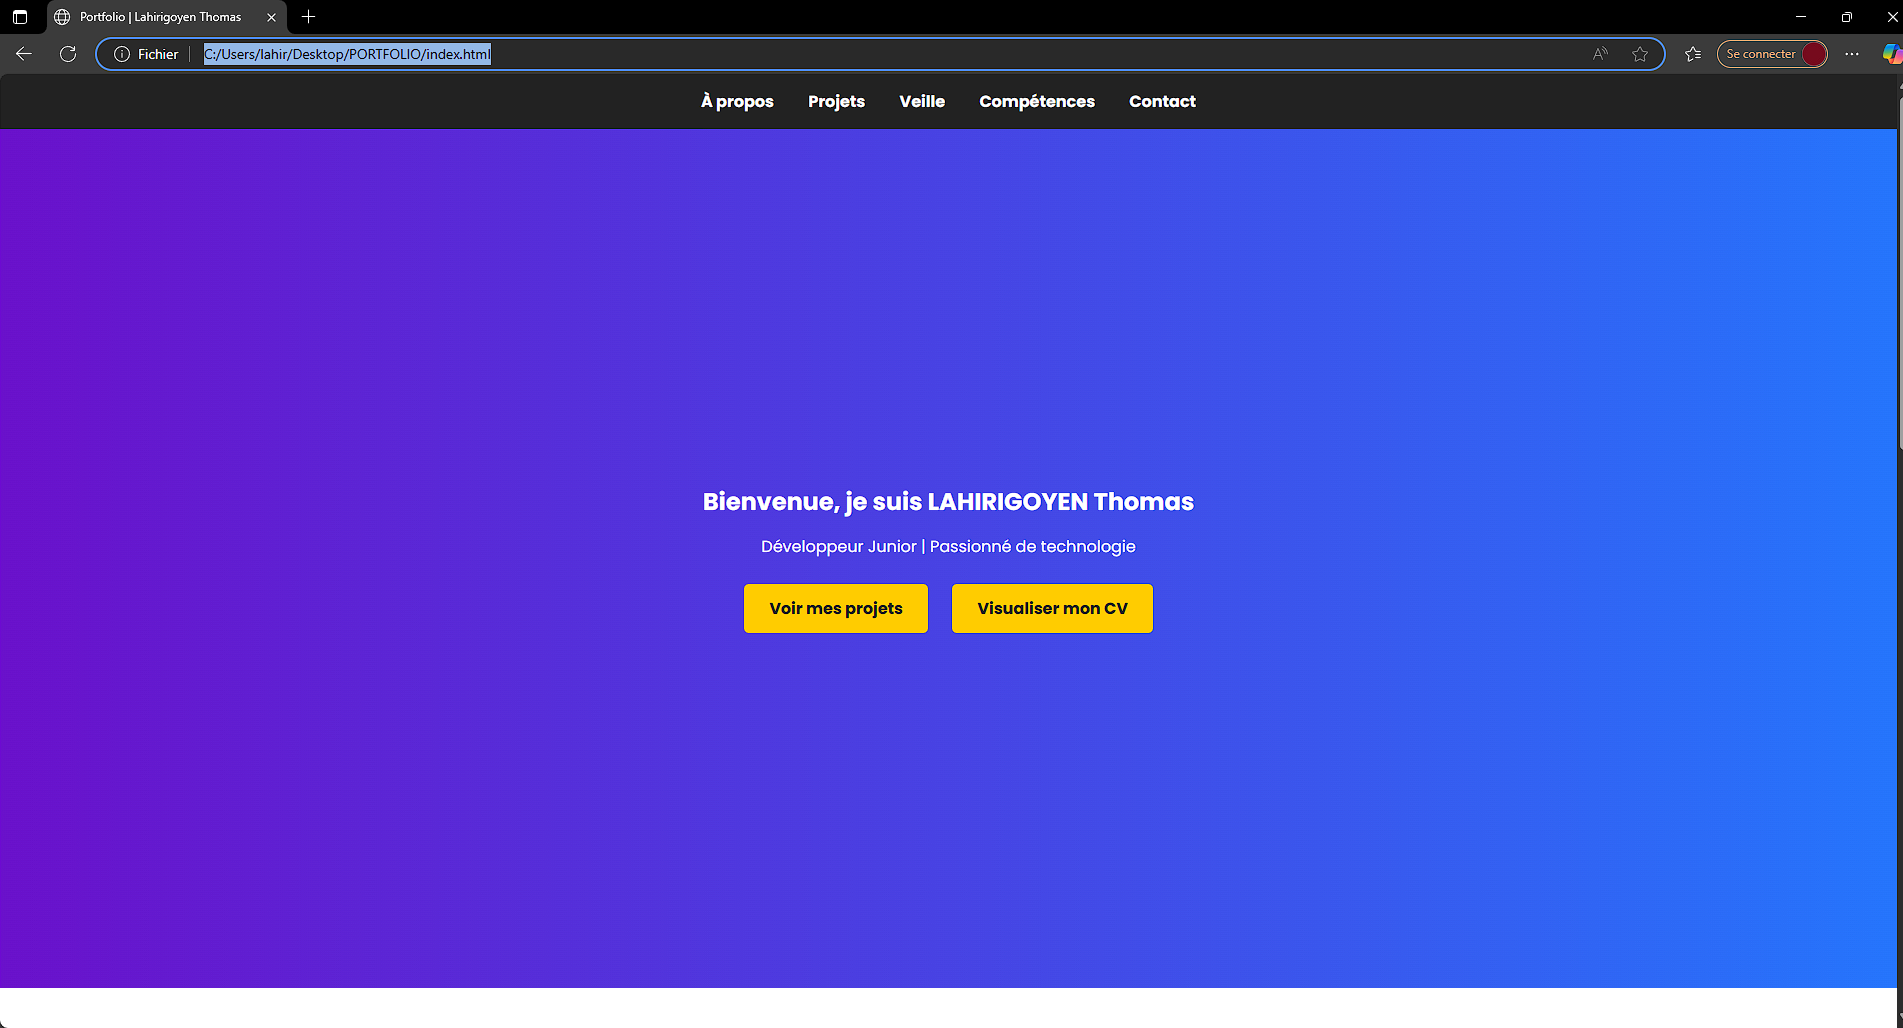Open the Fichier site info icon

coord(122,54)
